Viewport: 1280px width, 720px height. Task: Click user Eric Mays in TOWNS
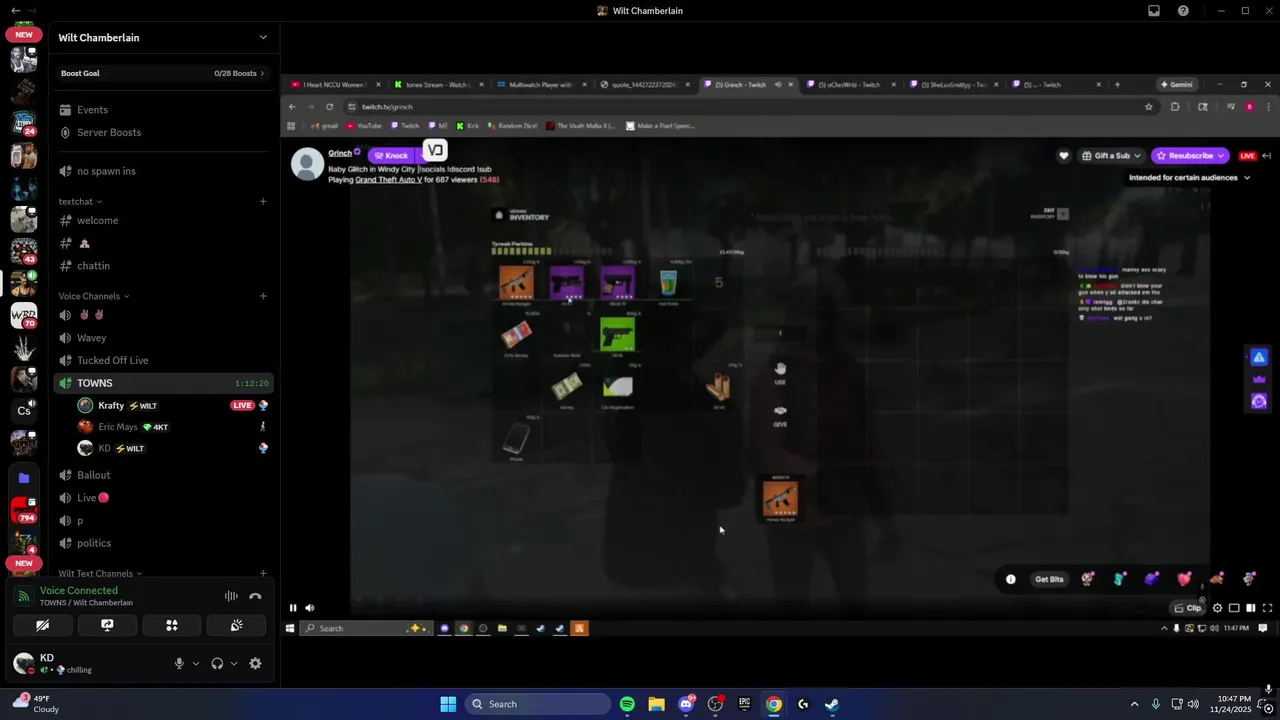pyautogui.click(x=118, y=427)
